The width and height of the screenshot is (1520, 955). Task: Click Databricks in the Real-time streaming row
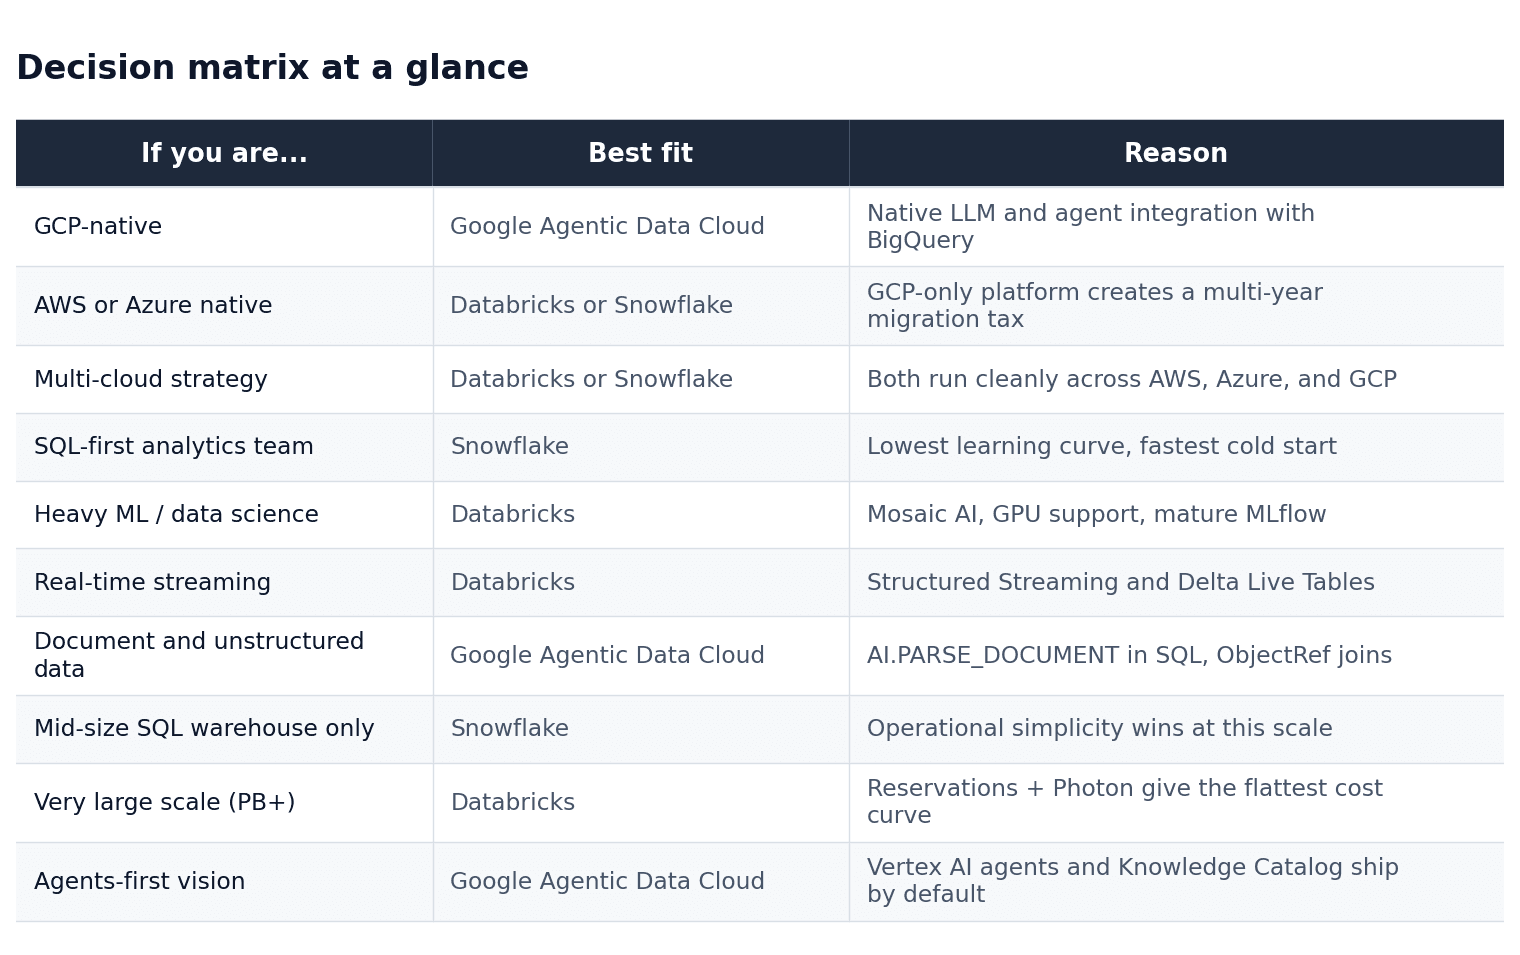tap(512, 583)
